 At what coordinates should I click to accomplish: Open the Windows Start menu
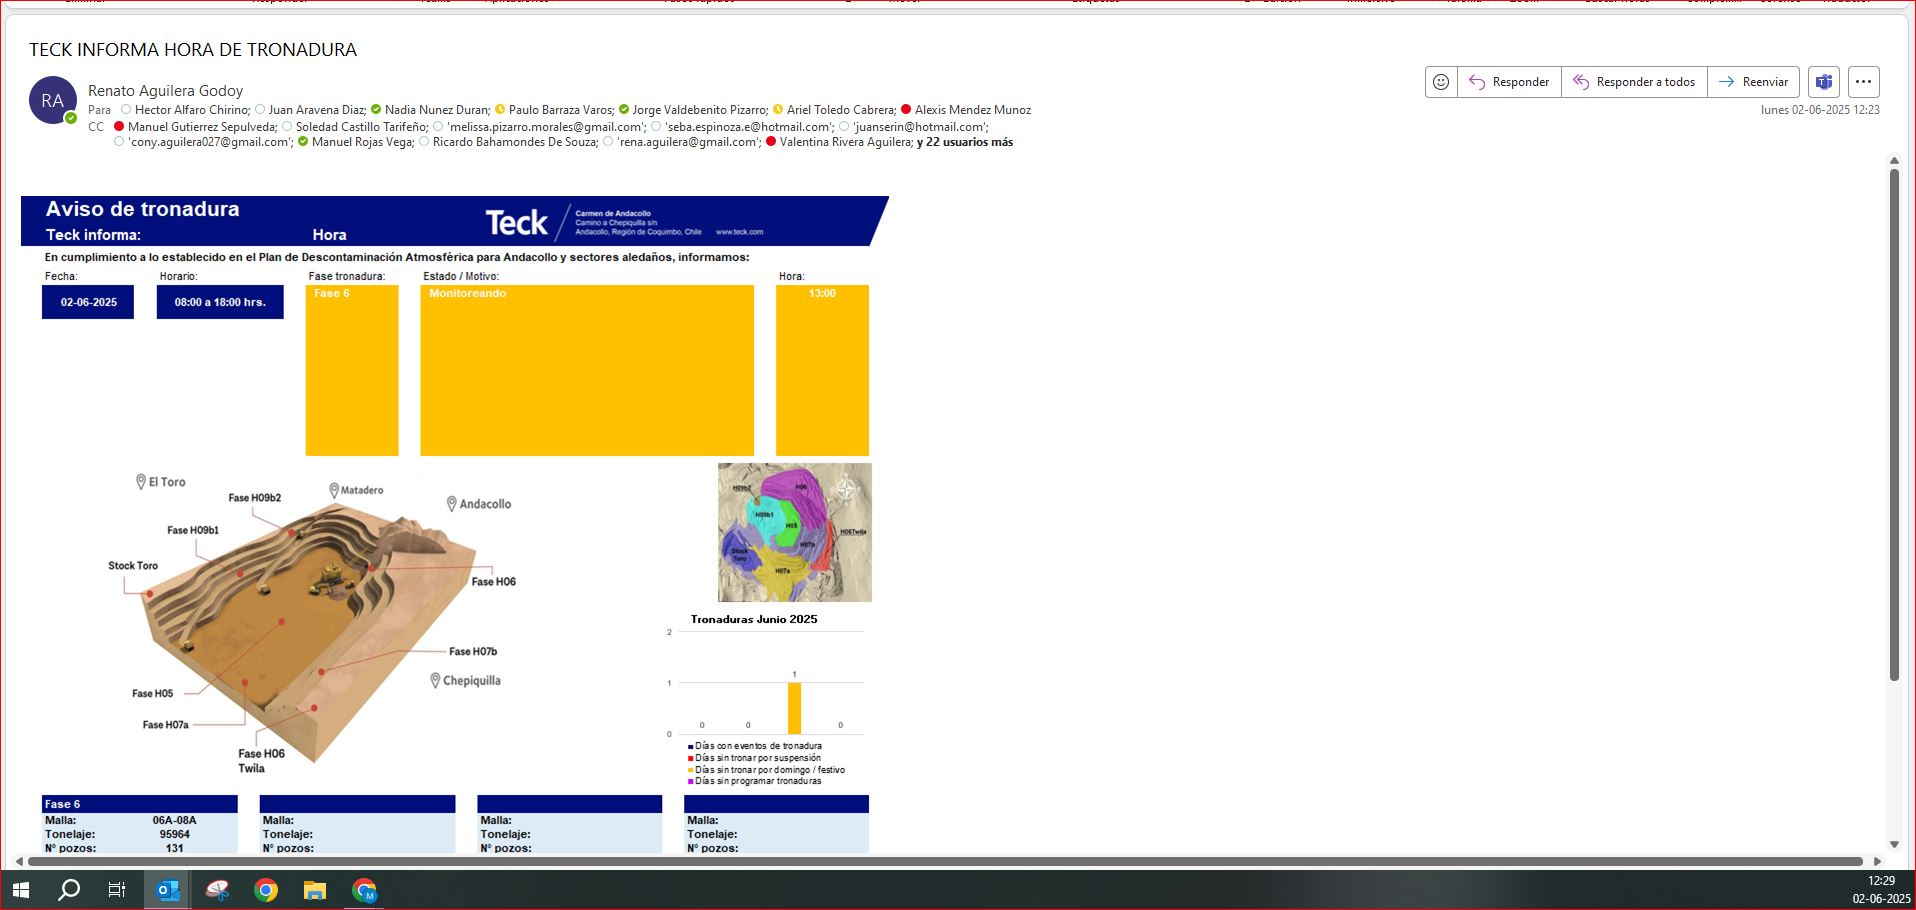(20, 890)
